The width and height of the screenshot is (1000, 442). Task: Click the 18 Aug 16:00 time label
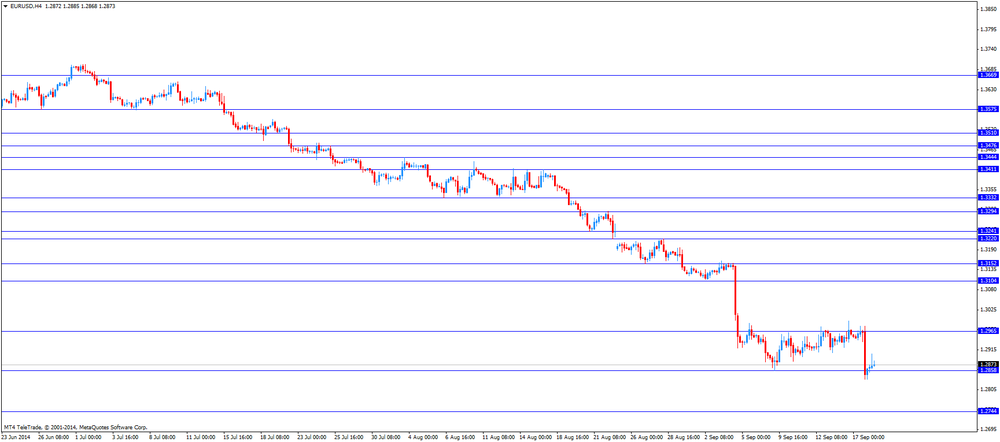pos(573,438)
